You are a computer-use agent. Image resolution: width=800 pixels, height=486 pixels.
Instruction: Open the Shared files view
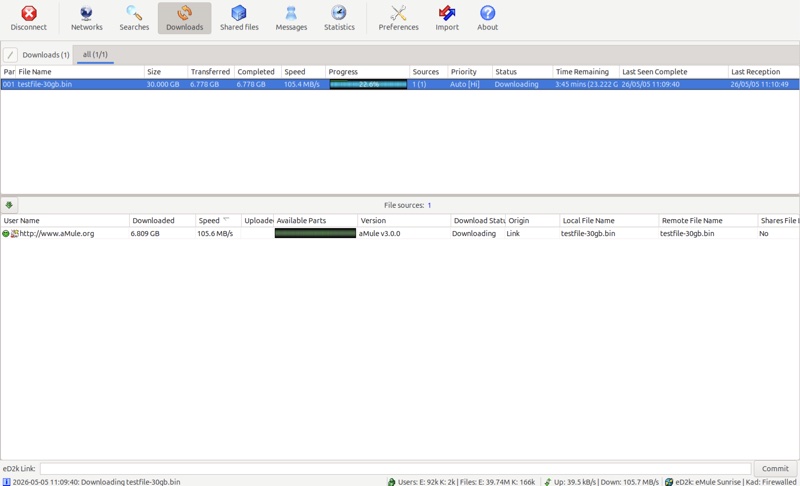239,18
